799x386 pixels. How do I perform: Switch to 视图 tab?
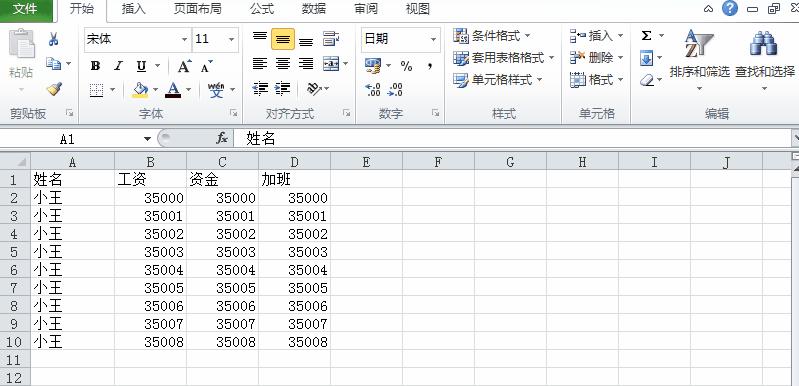(418, 9)
